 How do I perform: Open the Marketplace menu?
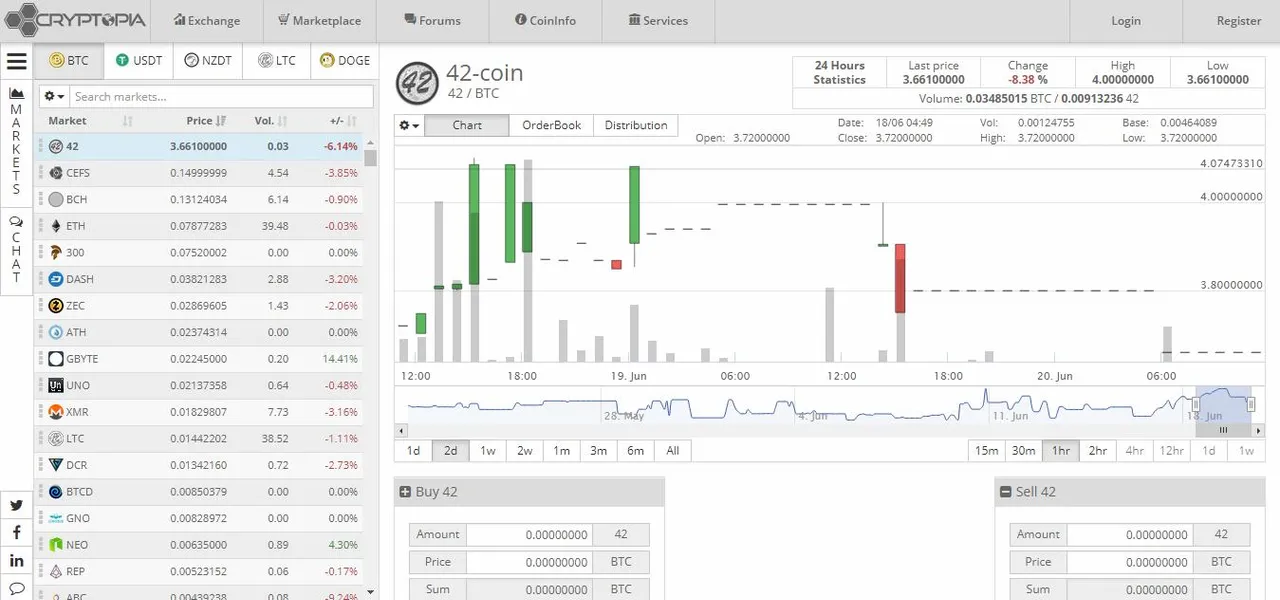(320, 20)
